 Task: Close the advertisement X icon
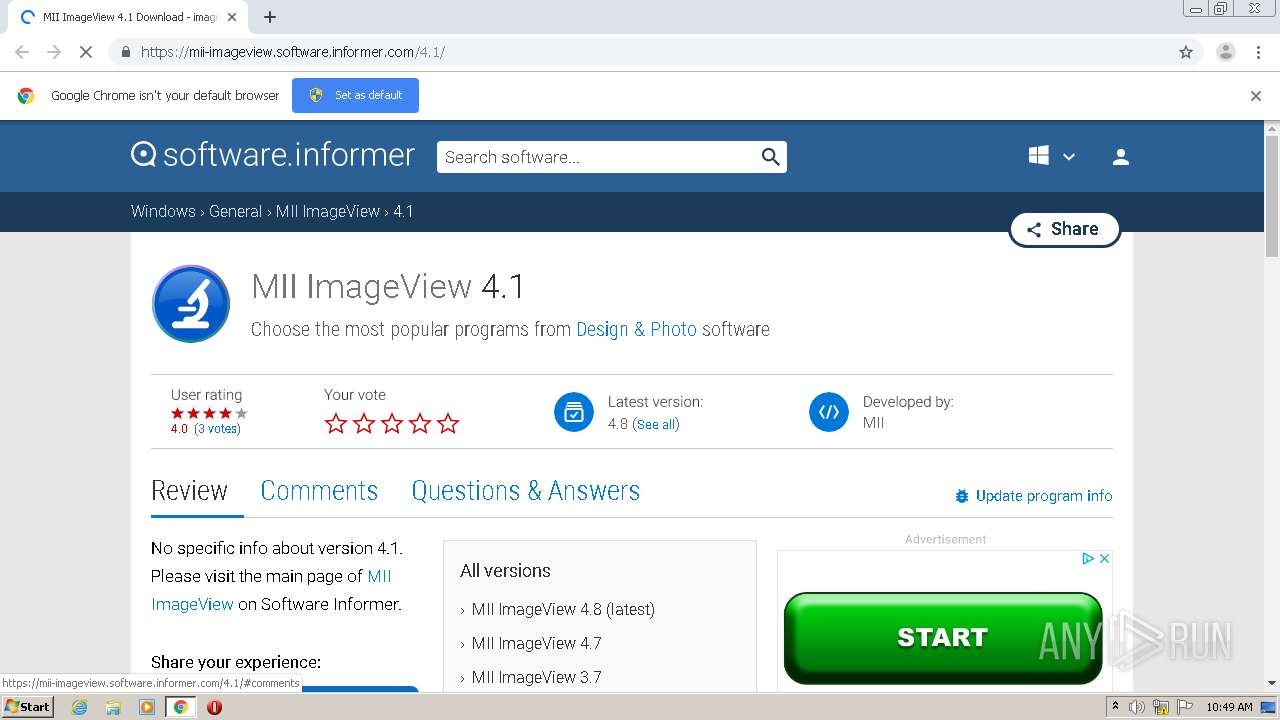click(x=1104, y=559)
